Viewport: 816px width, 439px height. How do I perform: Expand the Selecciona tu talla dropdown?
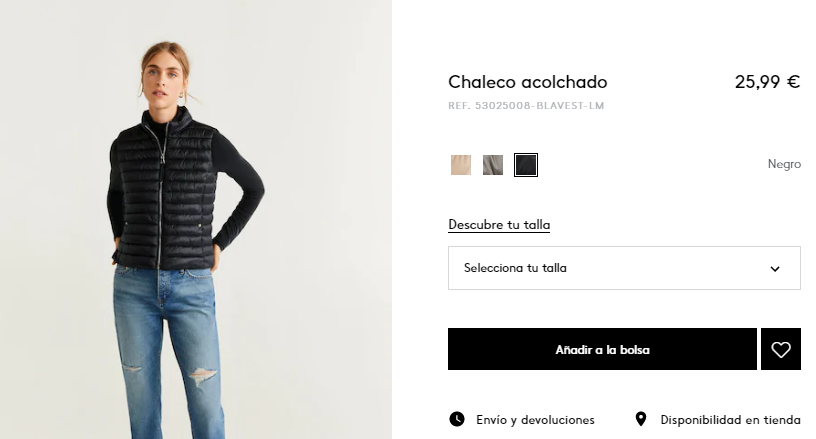click(x=624, y=268)
